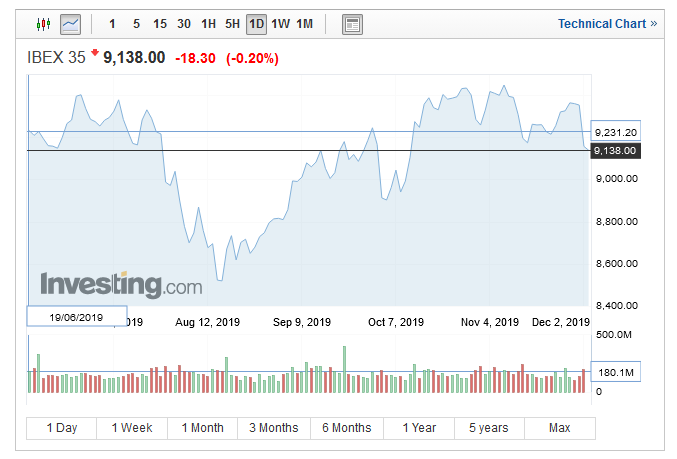Set interval to 5 minutes
Screen dimensions: 677x459
[136, 24]
